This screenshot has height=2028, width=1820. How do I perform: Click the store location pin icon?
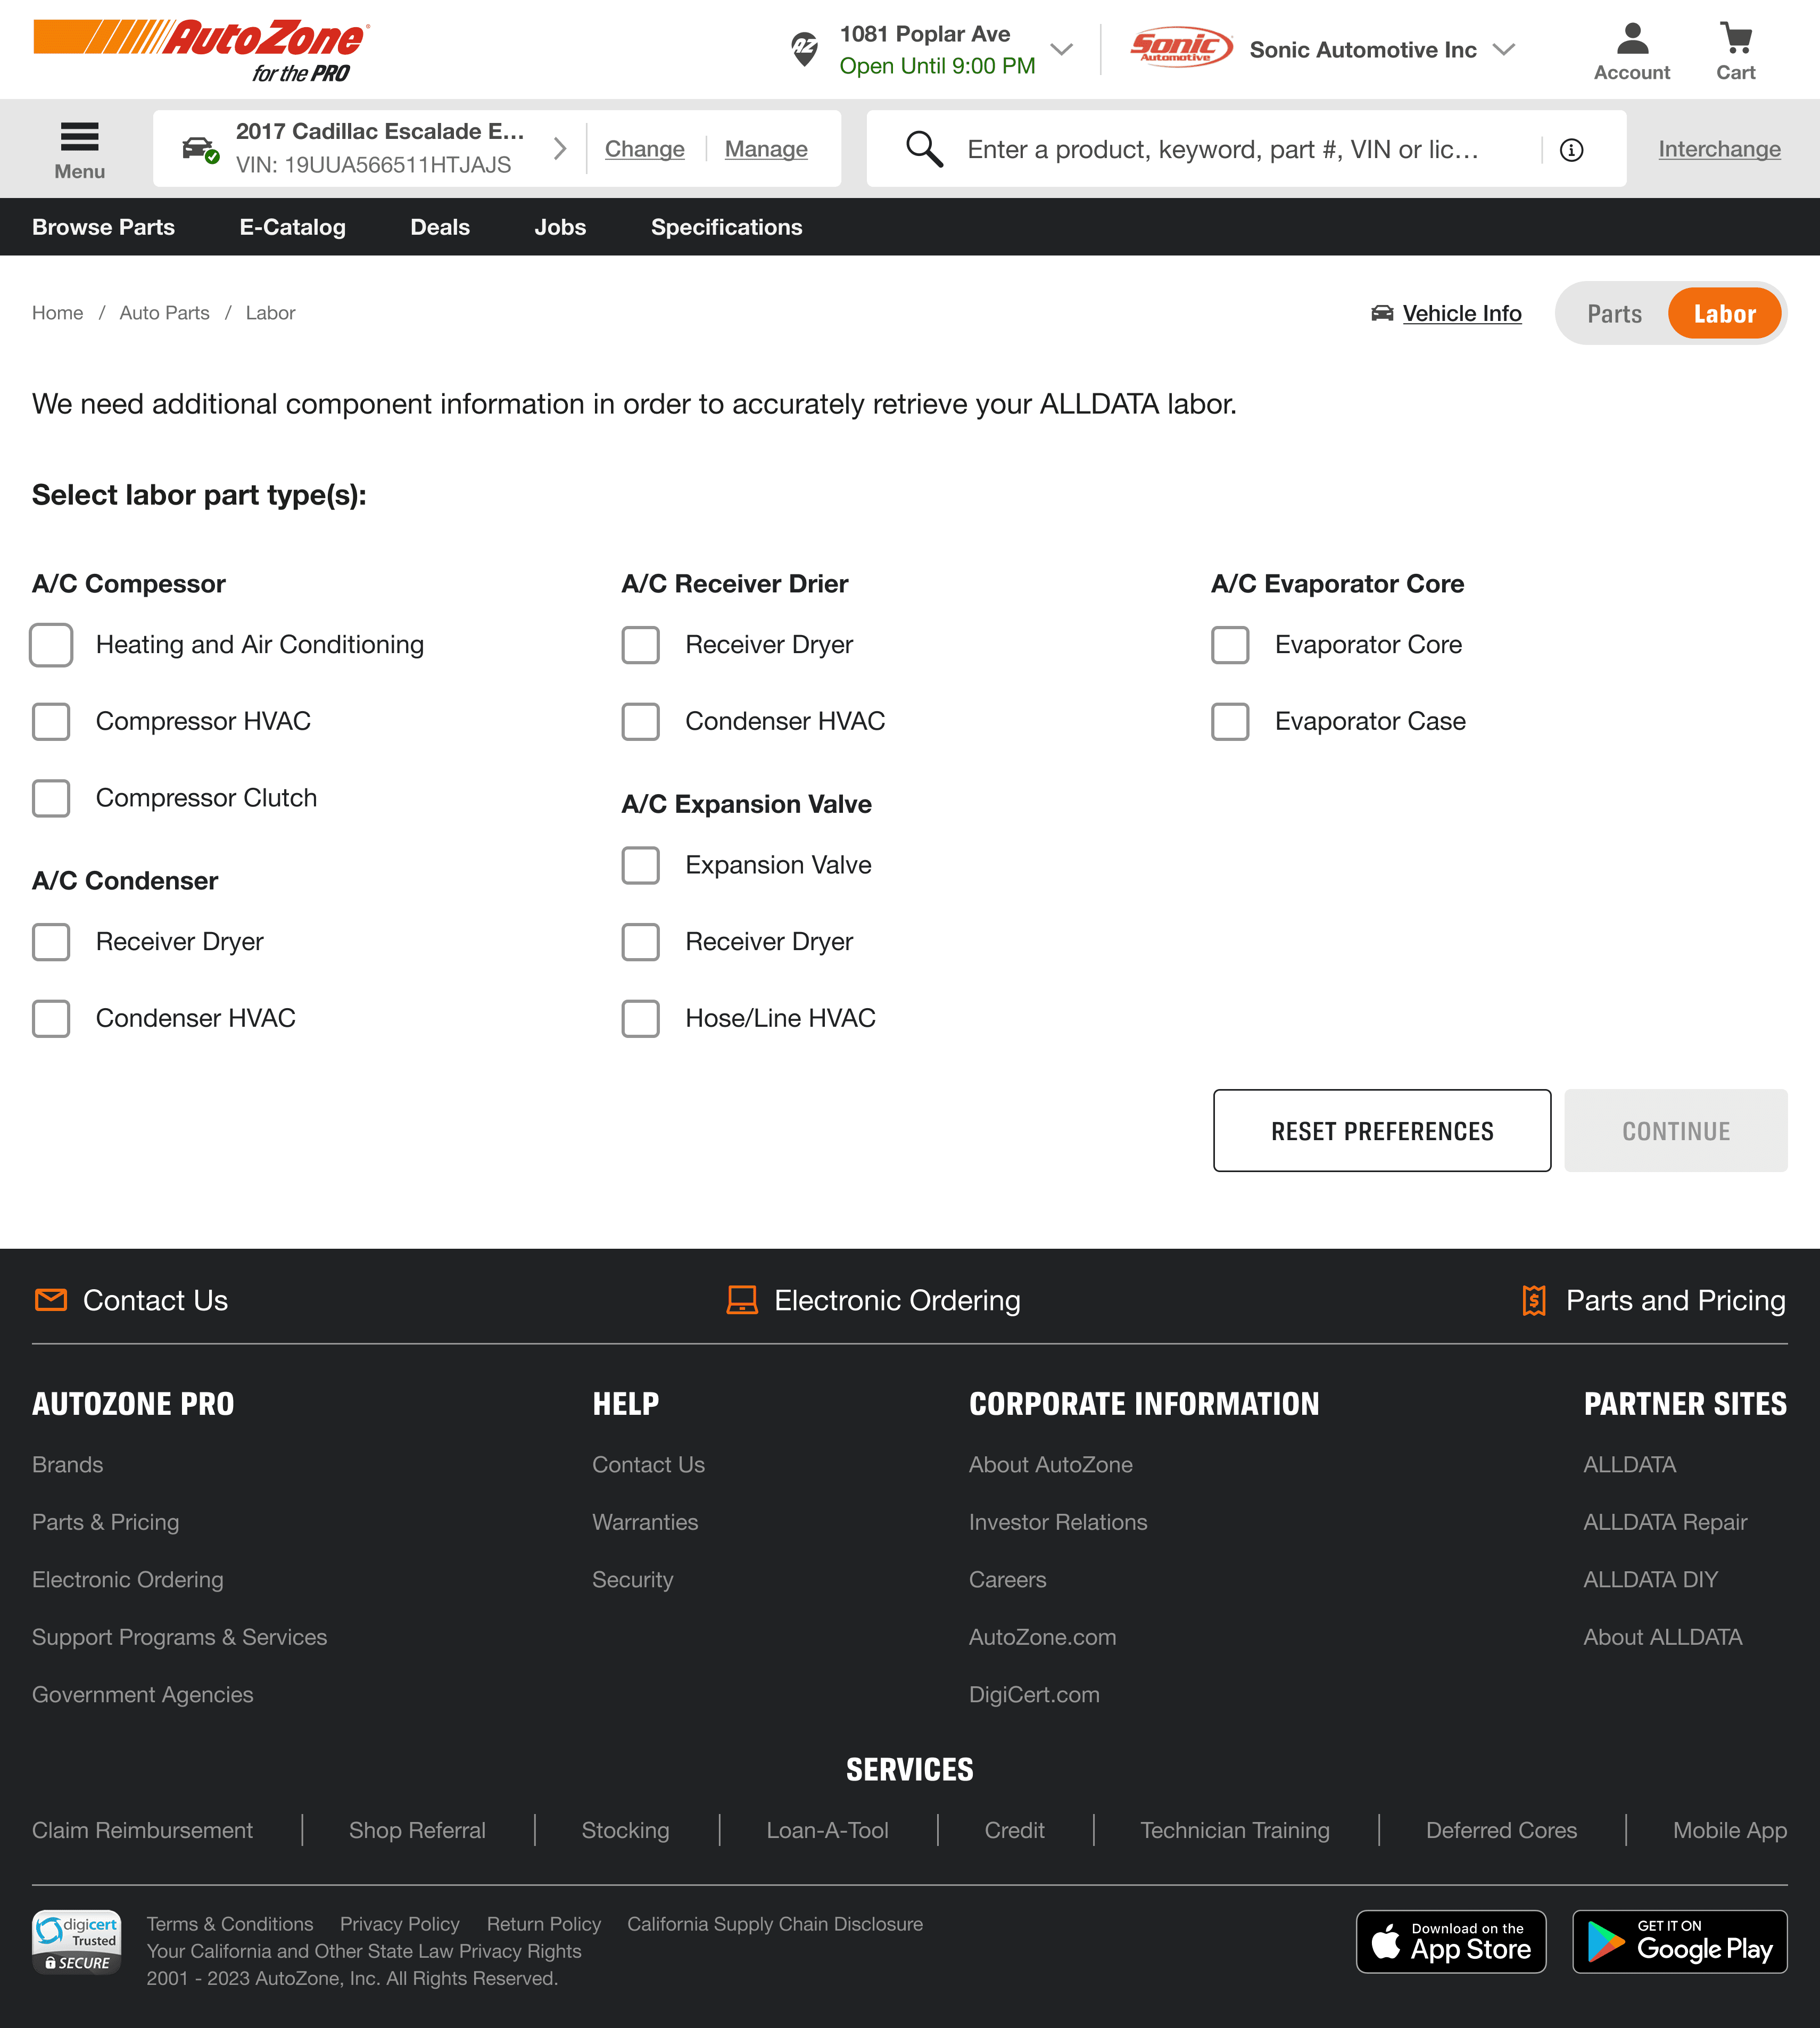point(804,49)
